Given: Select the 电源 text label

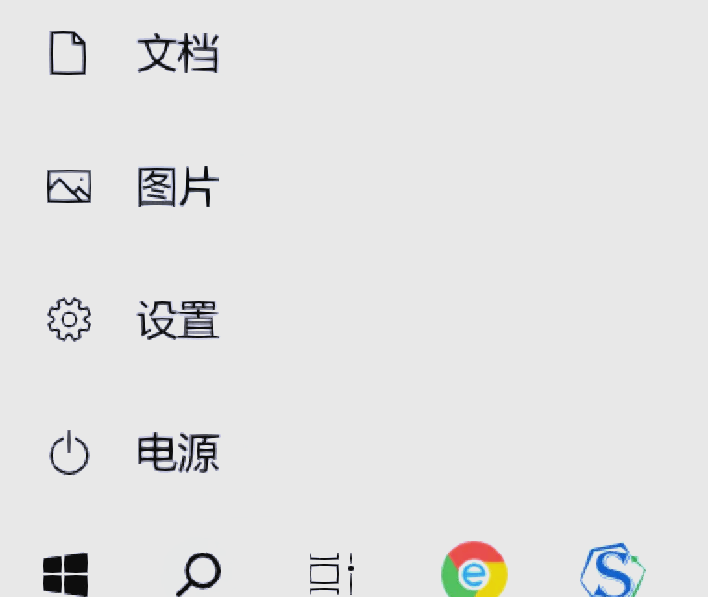Looking at the screenshot, I should click(178, 452).
